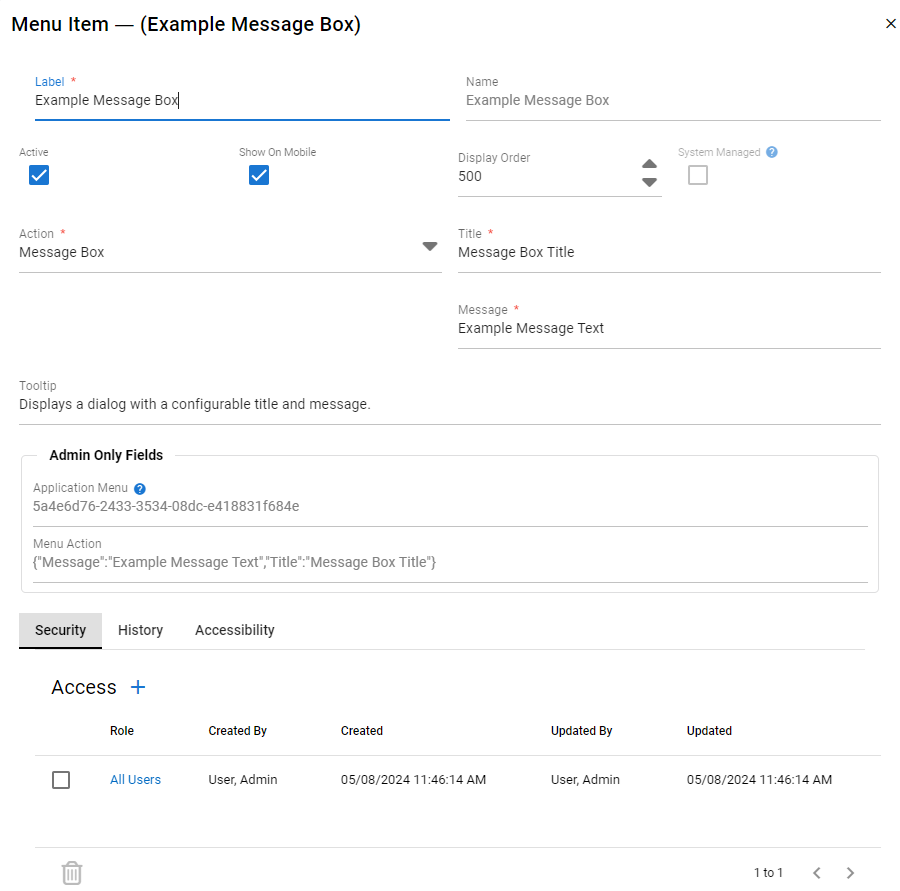Switch to the Security tab
Viewport: 900px width, 891px height.
tap(60, 630)
